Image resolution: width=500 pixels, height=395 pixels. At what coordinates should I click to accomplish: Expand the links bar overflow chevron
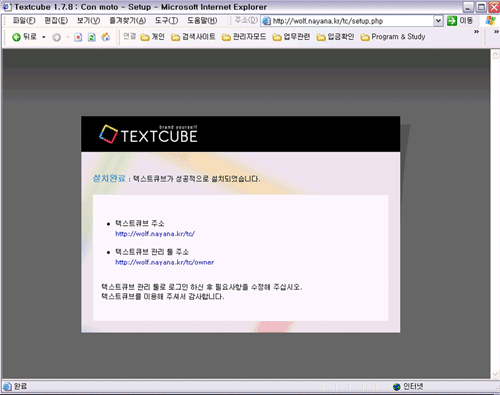476,32
